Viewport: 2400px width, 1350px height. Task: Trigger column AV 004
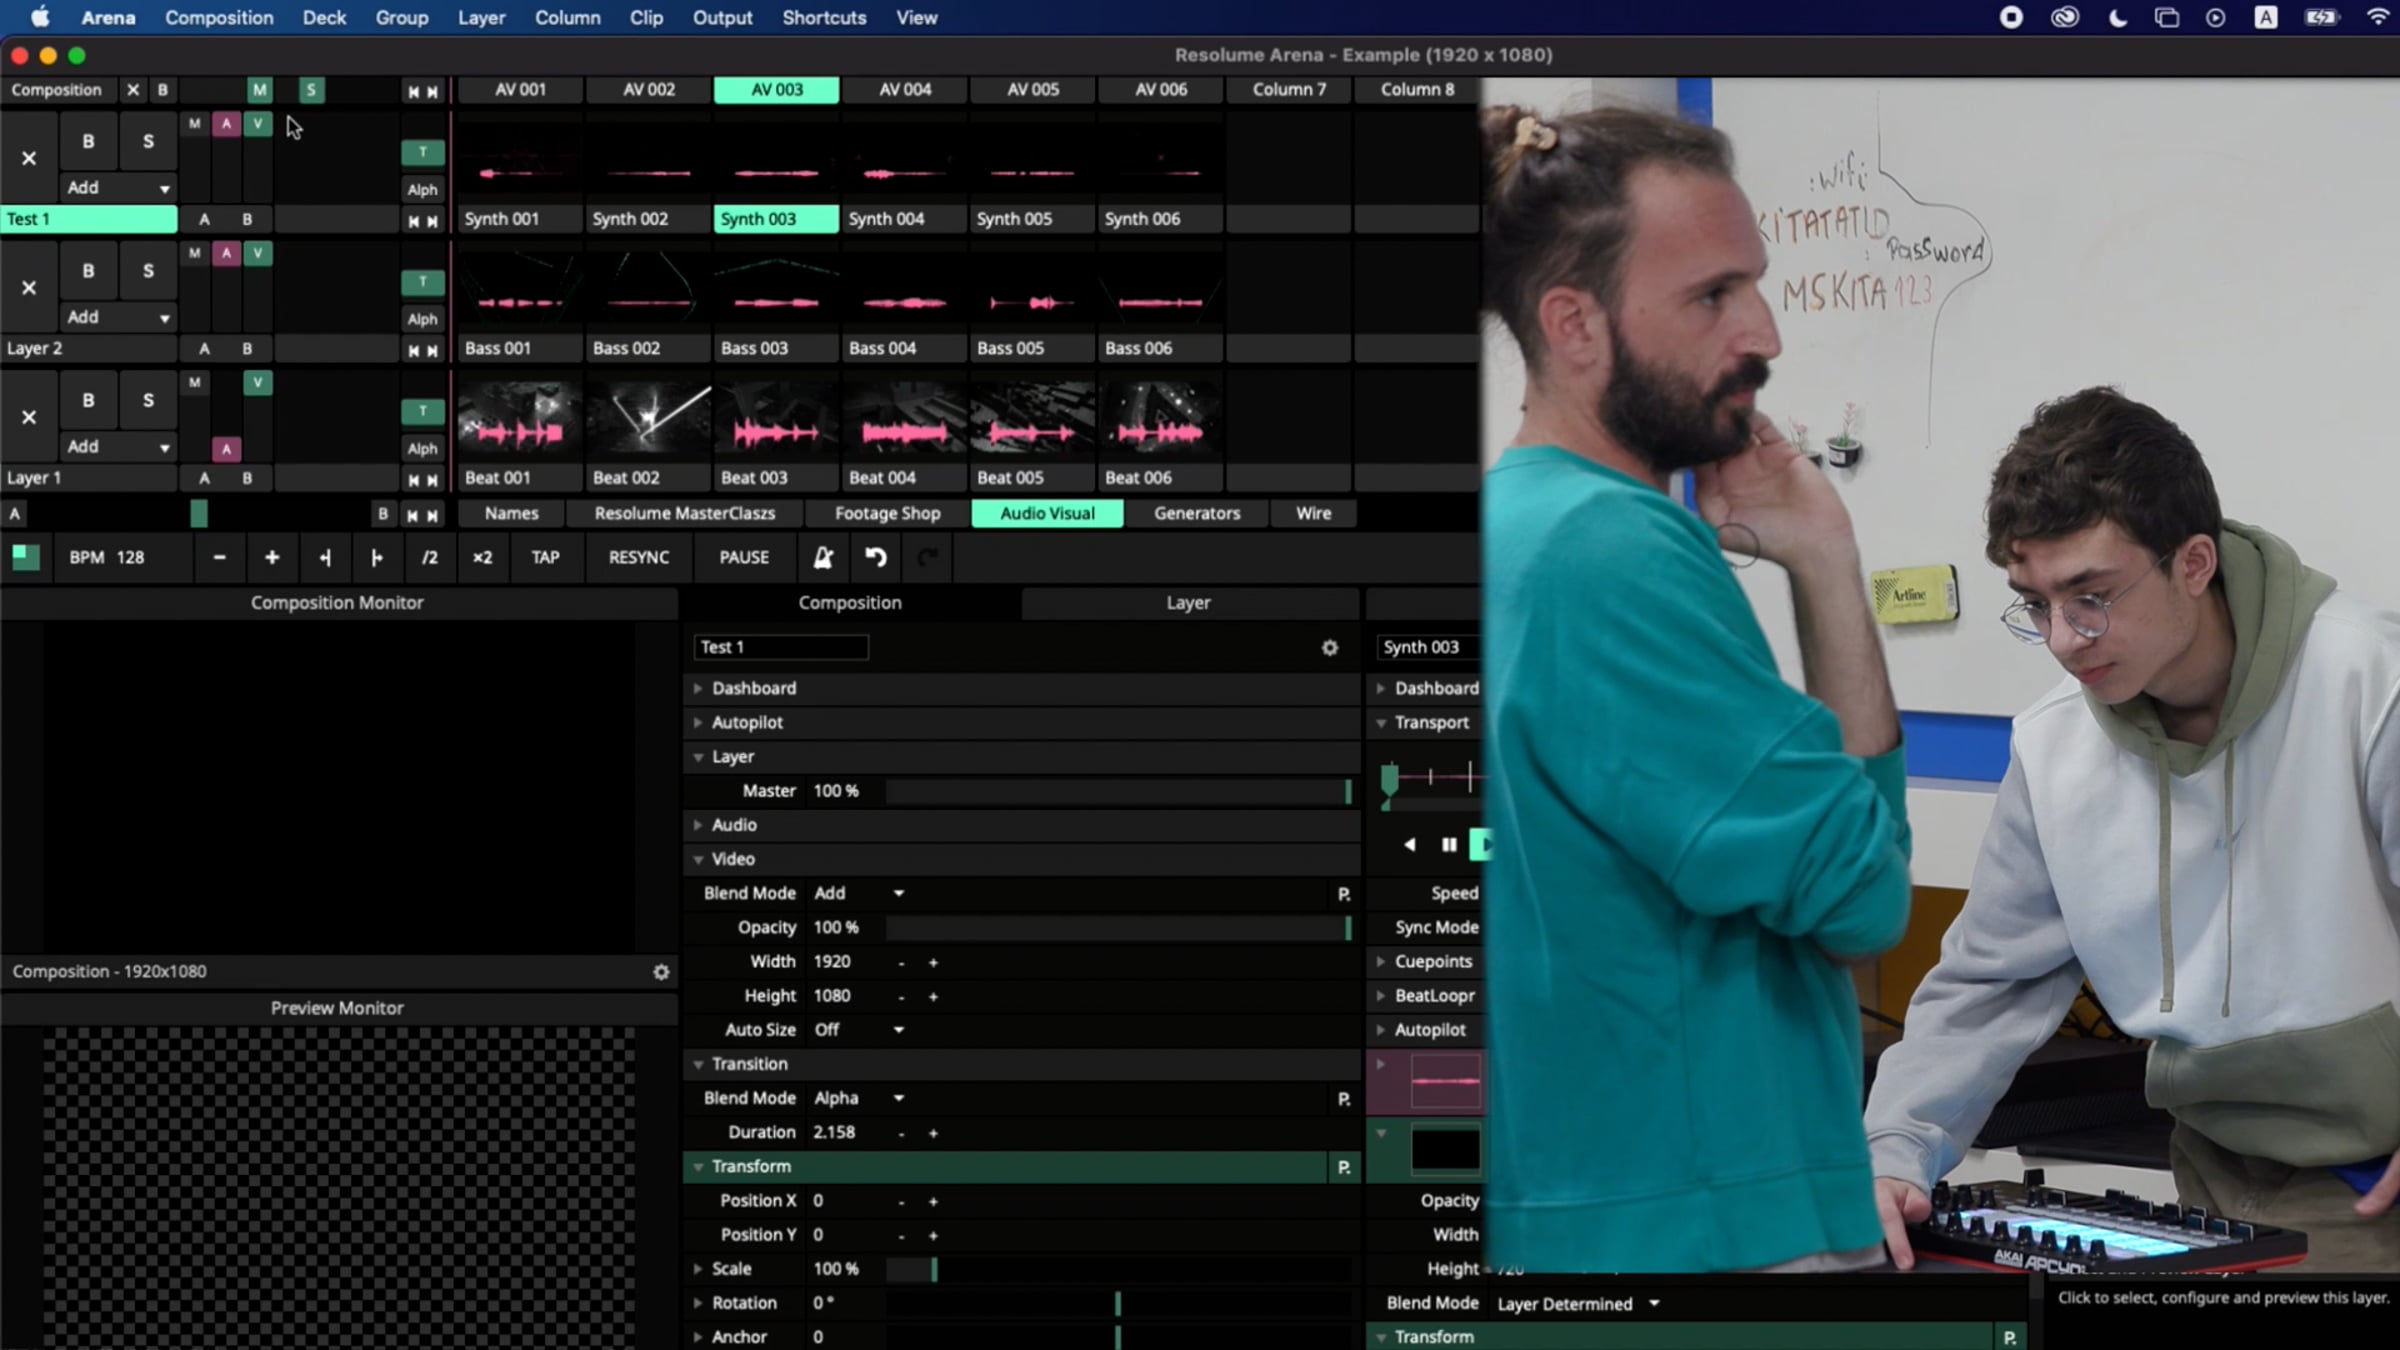pyautogui.click(x=905, y=89)
